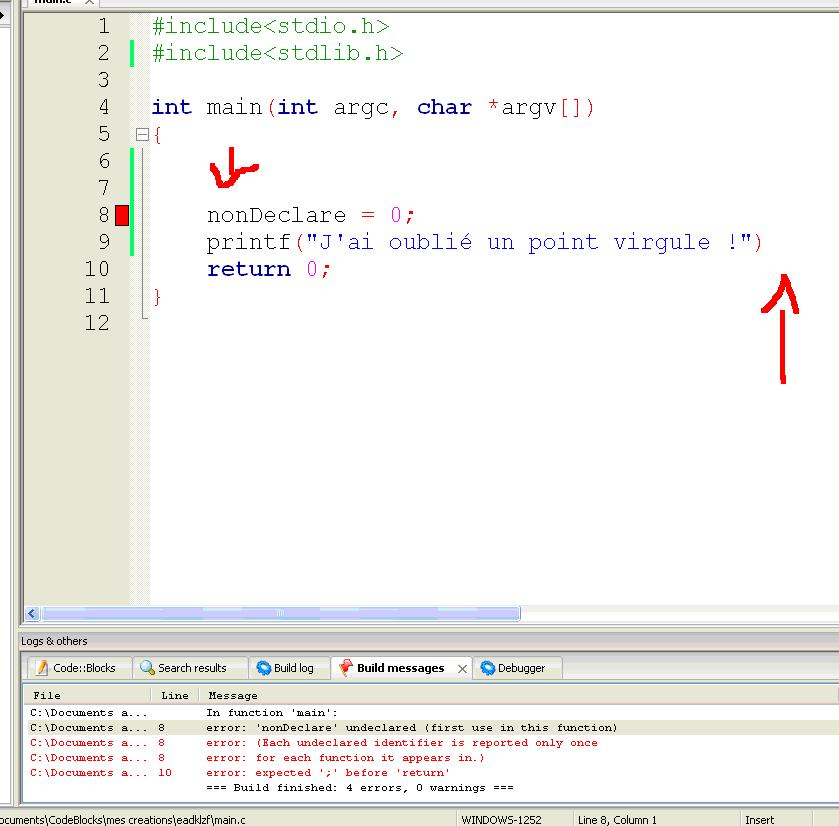Screen dimensions: 839x826
Task: Toggle the red breakpoint on line 8
Action: pos(122,214)
